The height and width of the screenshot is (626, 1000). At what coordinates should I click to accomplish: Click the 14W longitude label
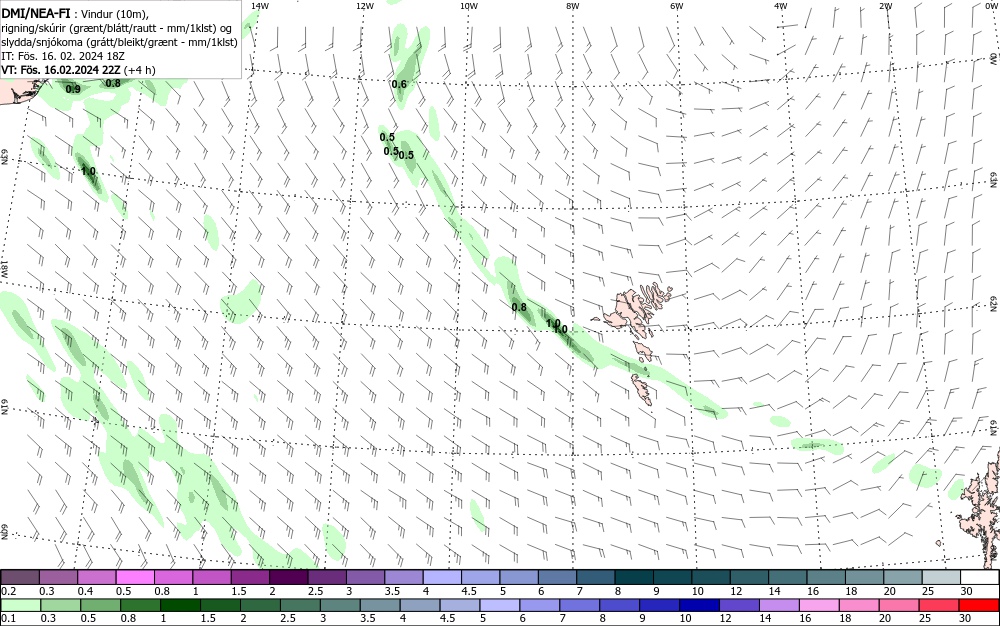pyautogui.click(x=260, y=6)
